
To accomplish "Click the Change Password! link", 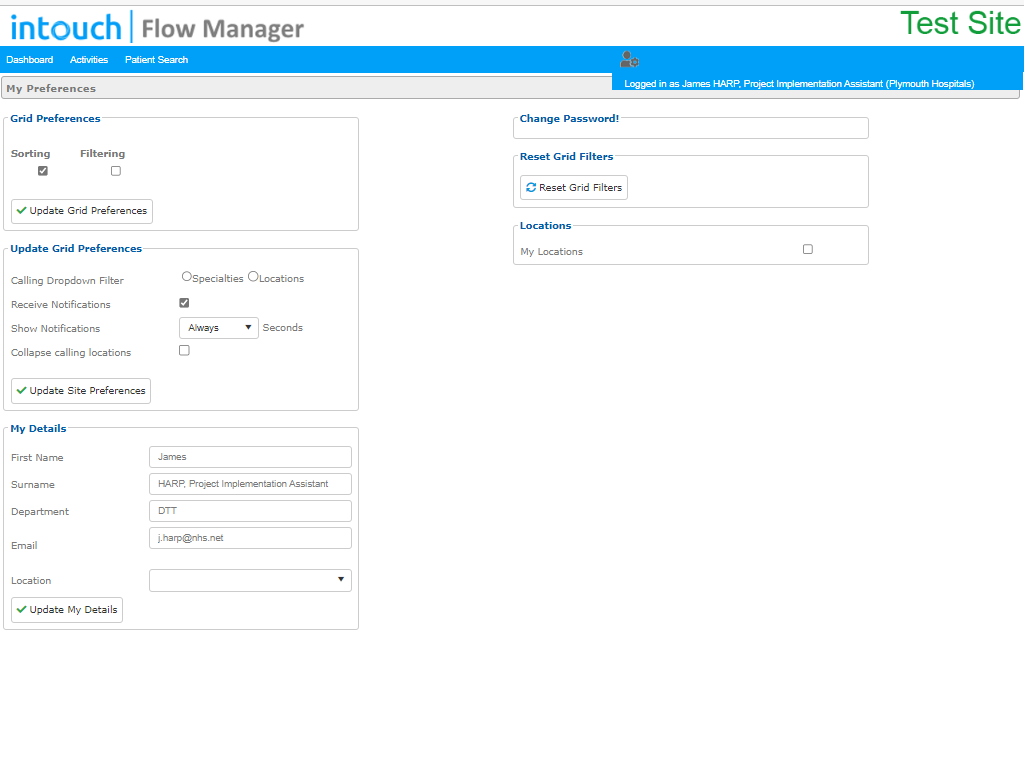I will (569, 118).
